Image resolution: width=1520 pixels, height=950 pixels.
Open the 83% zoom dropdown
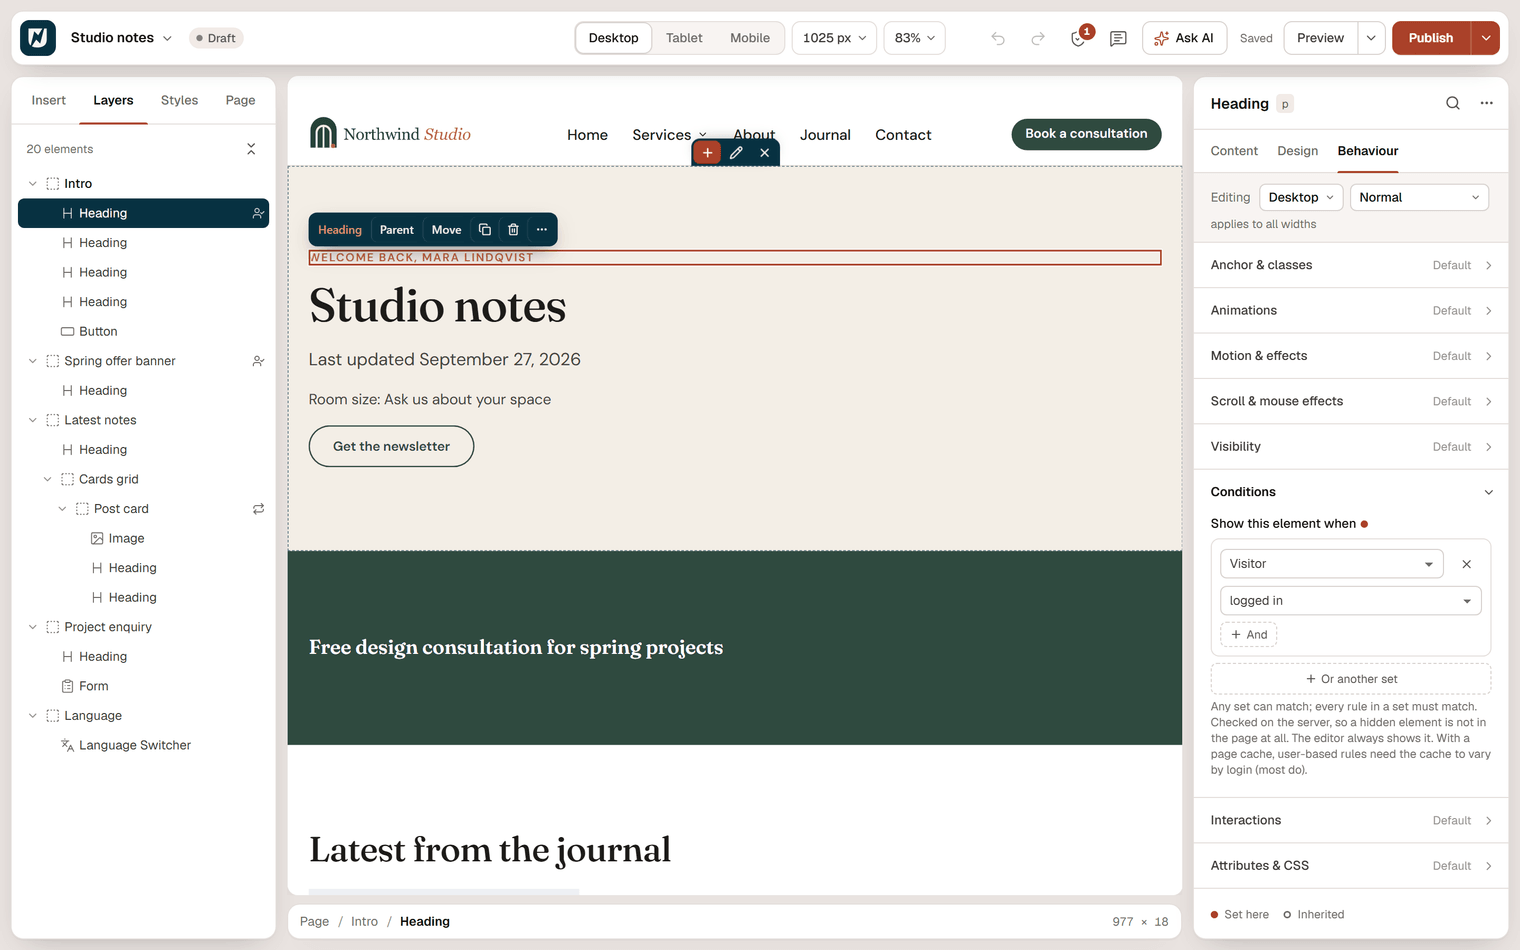[x=914, y=38]
